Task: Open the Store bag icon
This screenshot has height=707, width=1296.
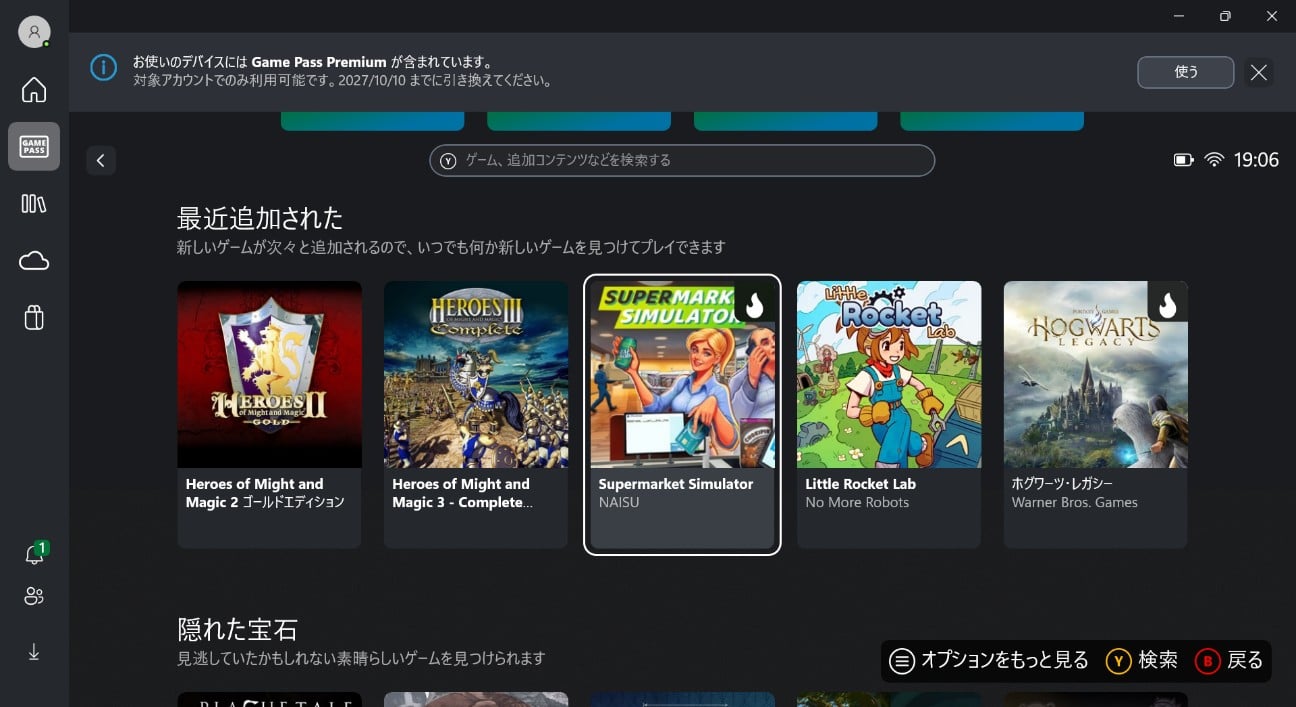Action: 34,318
